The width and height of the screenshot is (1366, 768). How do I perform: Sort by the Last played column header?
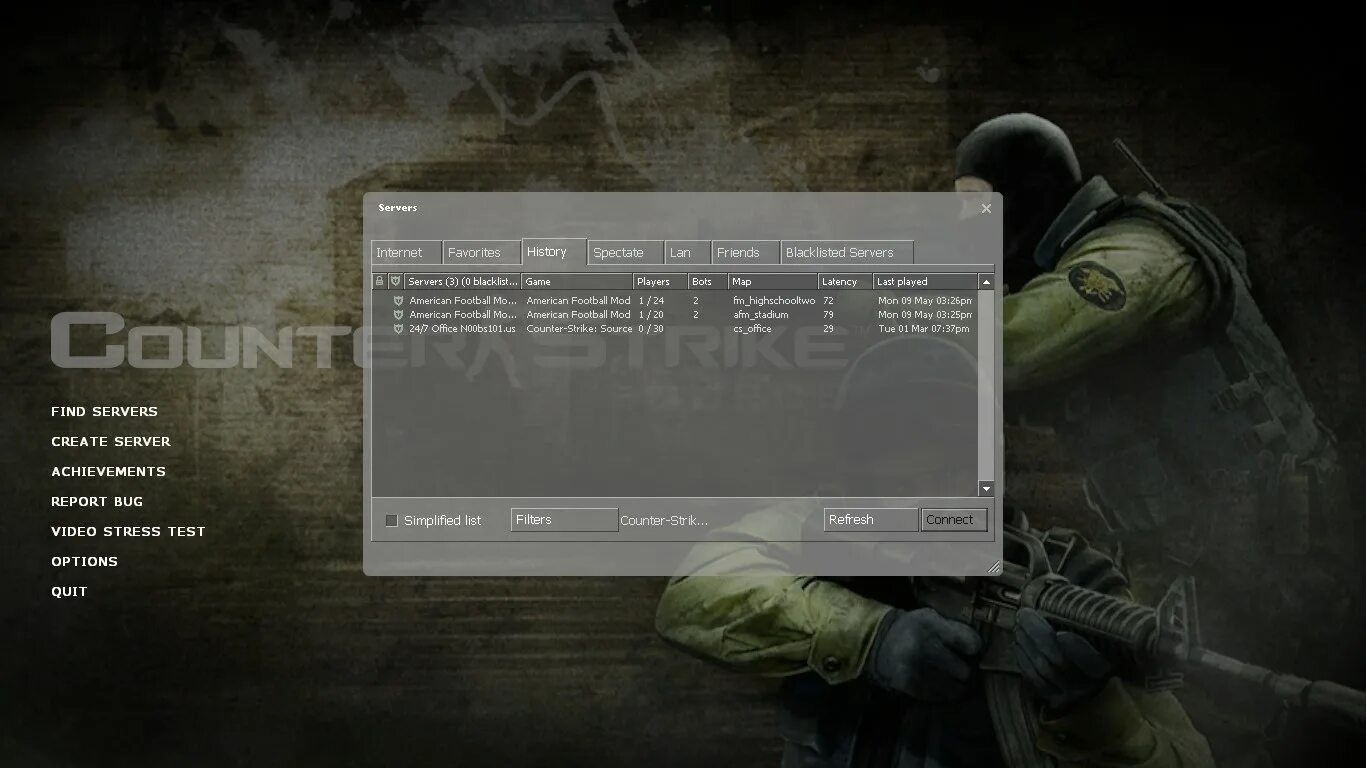coord(925,282)
